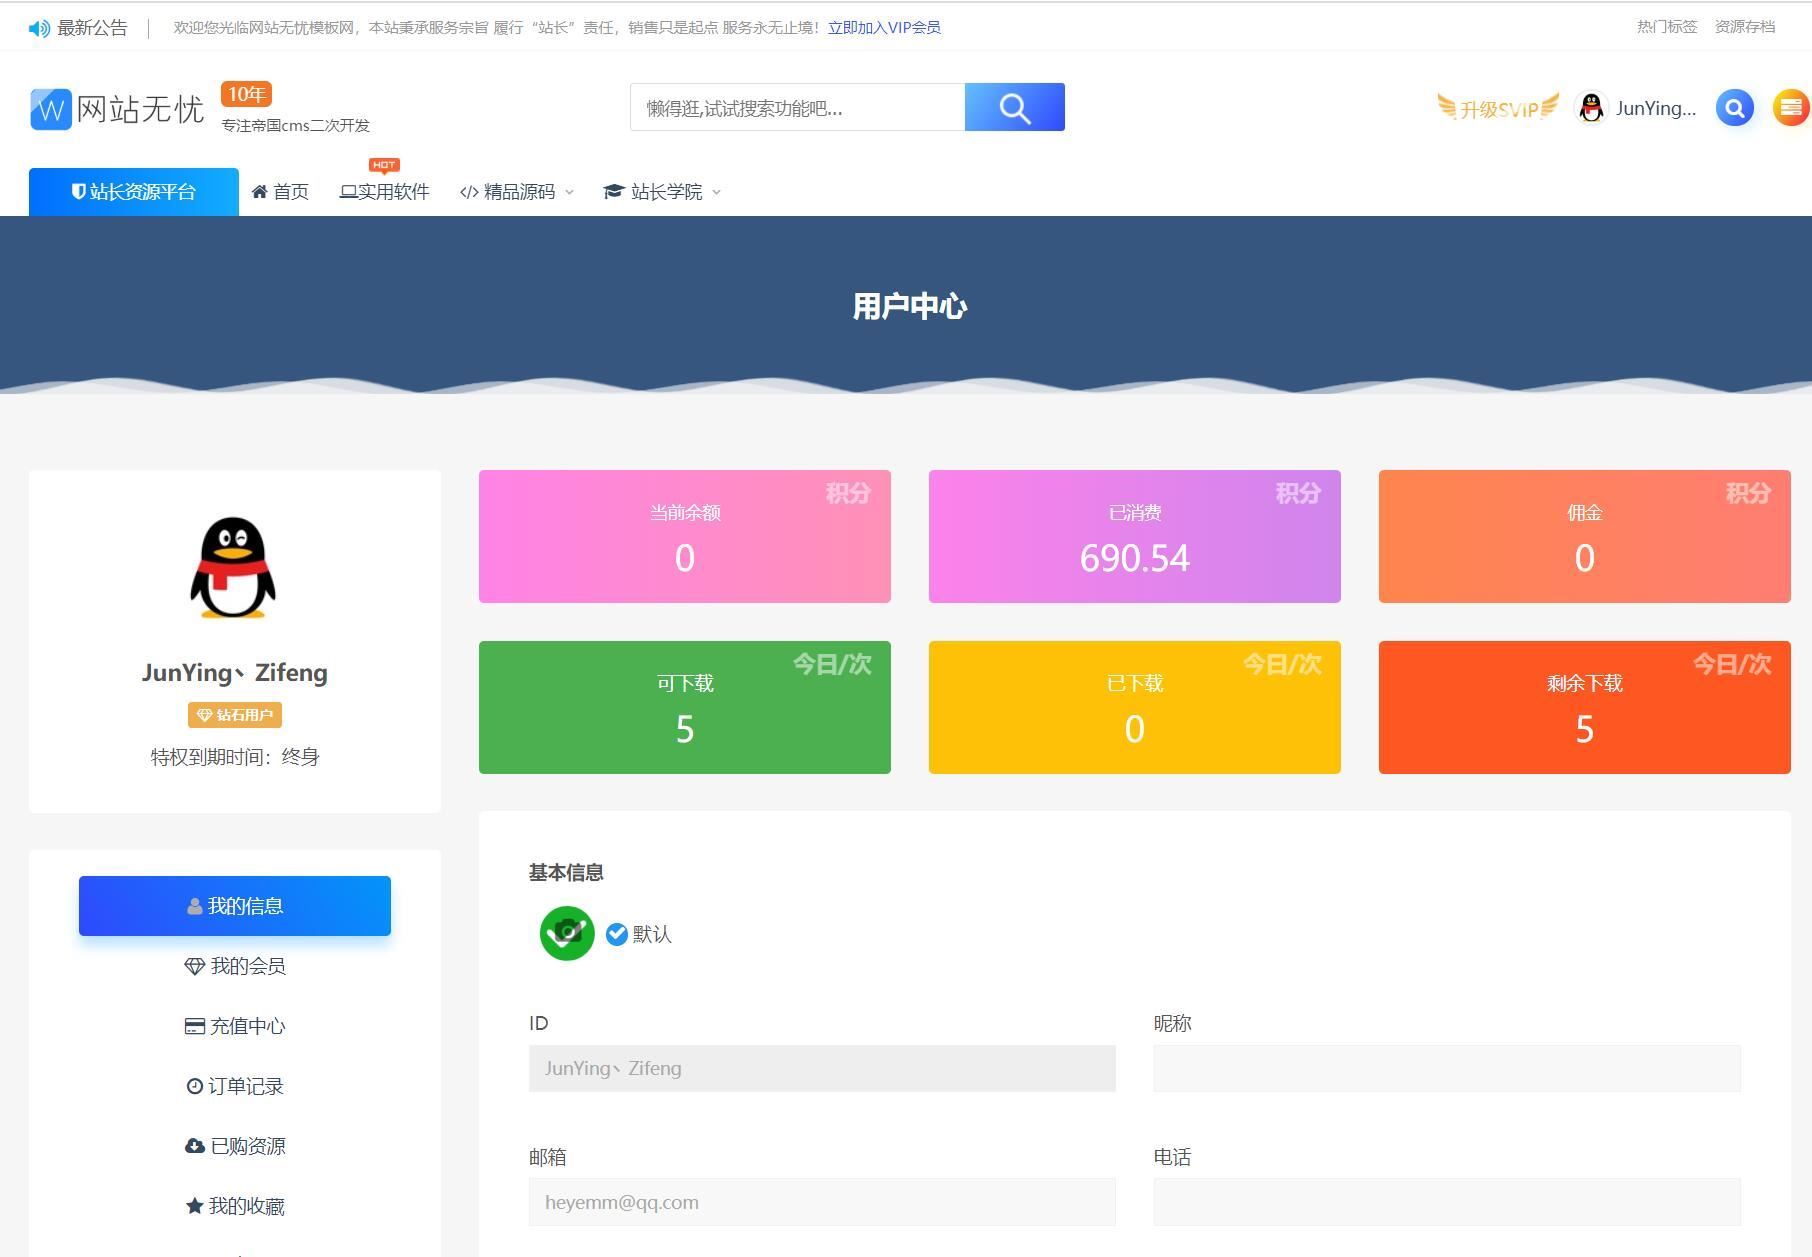Click the yellow 已下载 card
This screenshot has height=1257, width=1812.
pos(1135,708)
